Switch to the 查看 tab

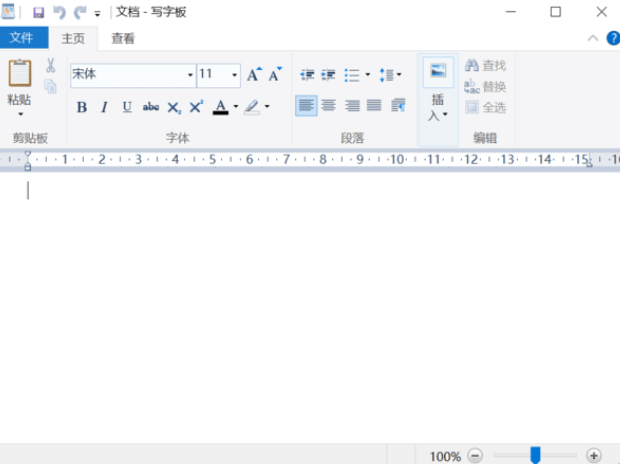(123, 39)
